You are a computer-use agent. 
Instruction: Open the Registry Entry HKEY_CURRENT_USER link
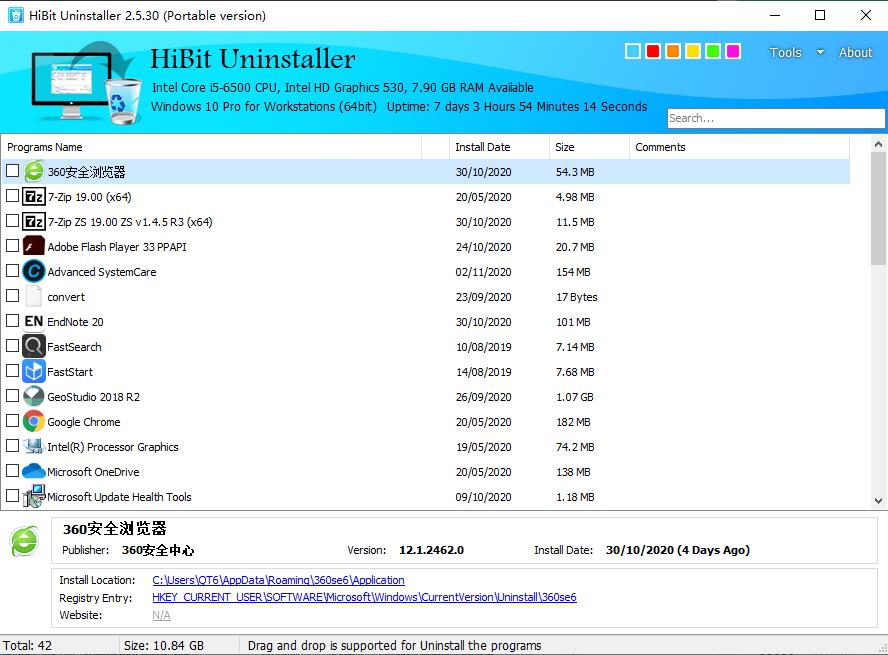point(364,597)
